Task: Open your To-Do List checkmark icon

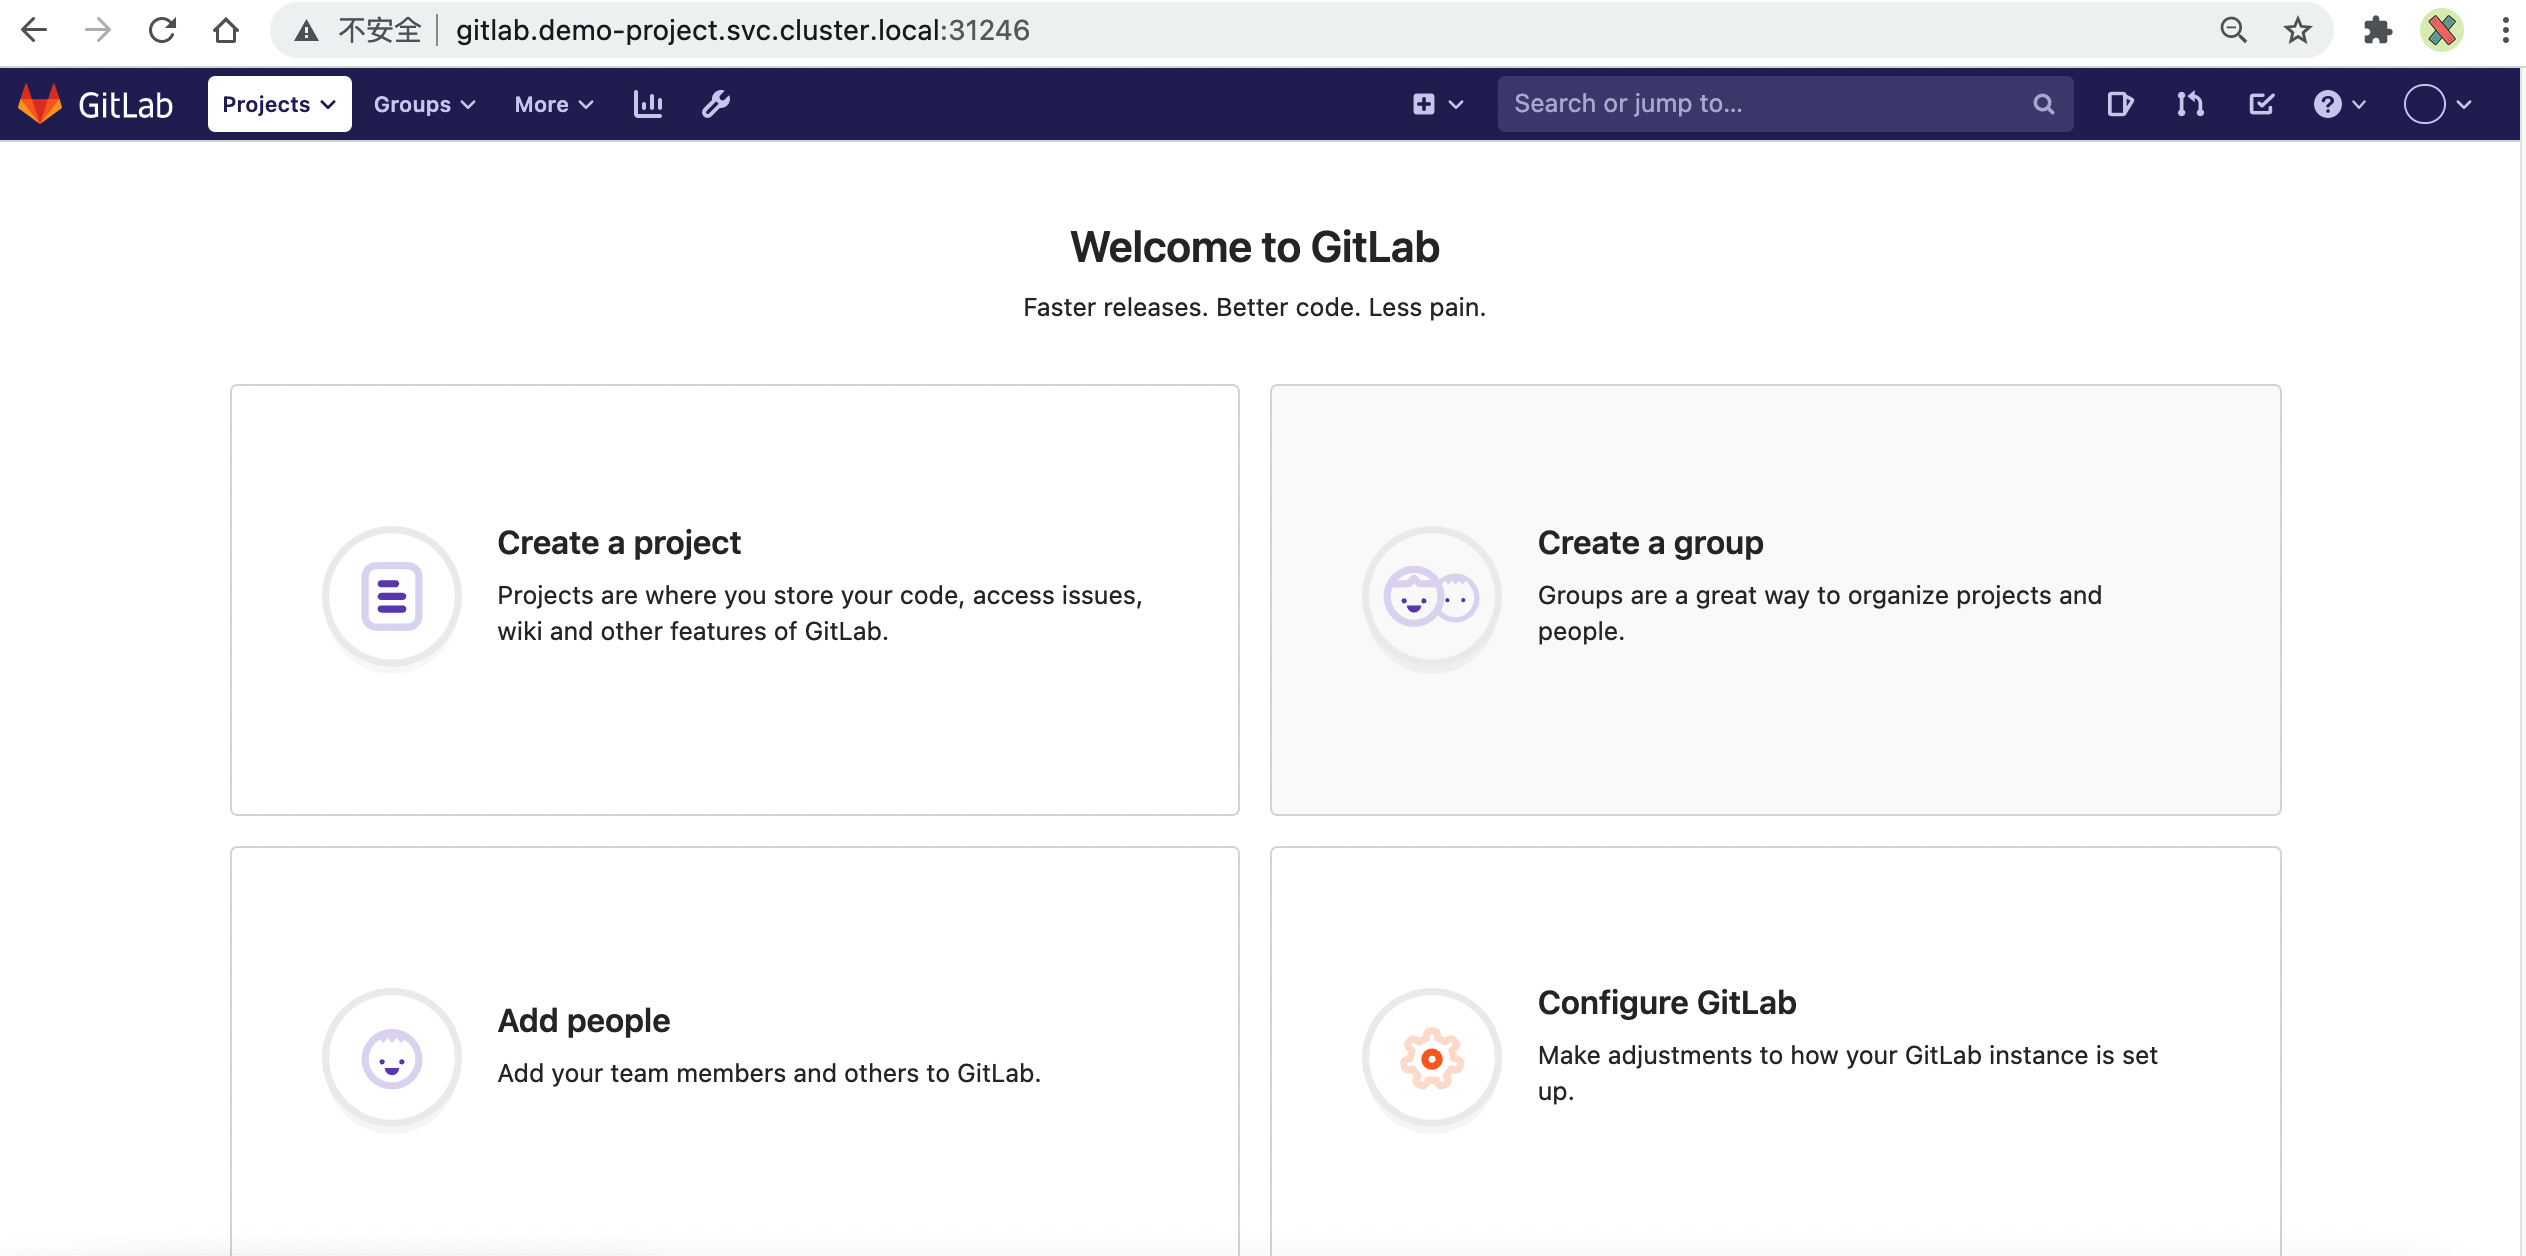Action: pos(2261,103)
